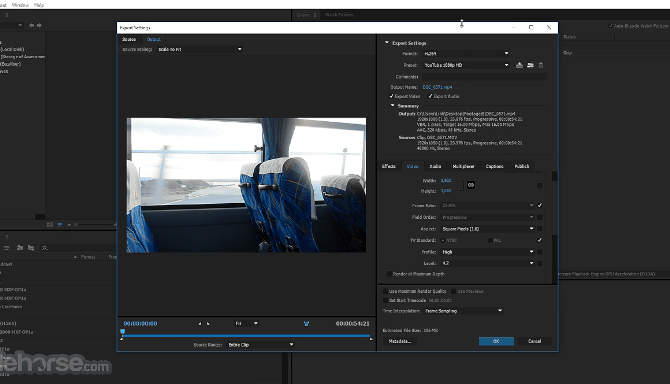The height and width of the screenshot is (384, 670).
Task: Click the bus interior preview image
Action: coord(247,185)
